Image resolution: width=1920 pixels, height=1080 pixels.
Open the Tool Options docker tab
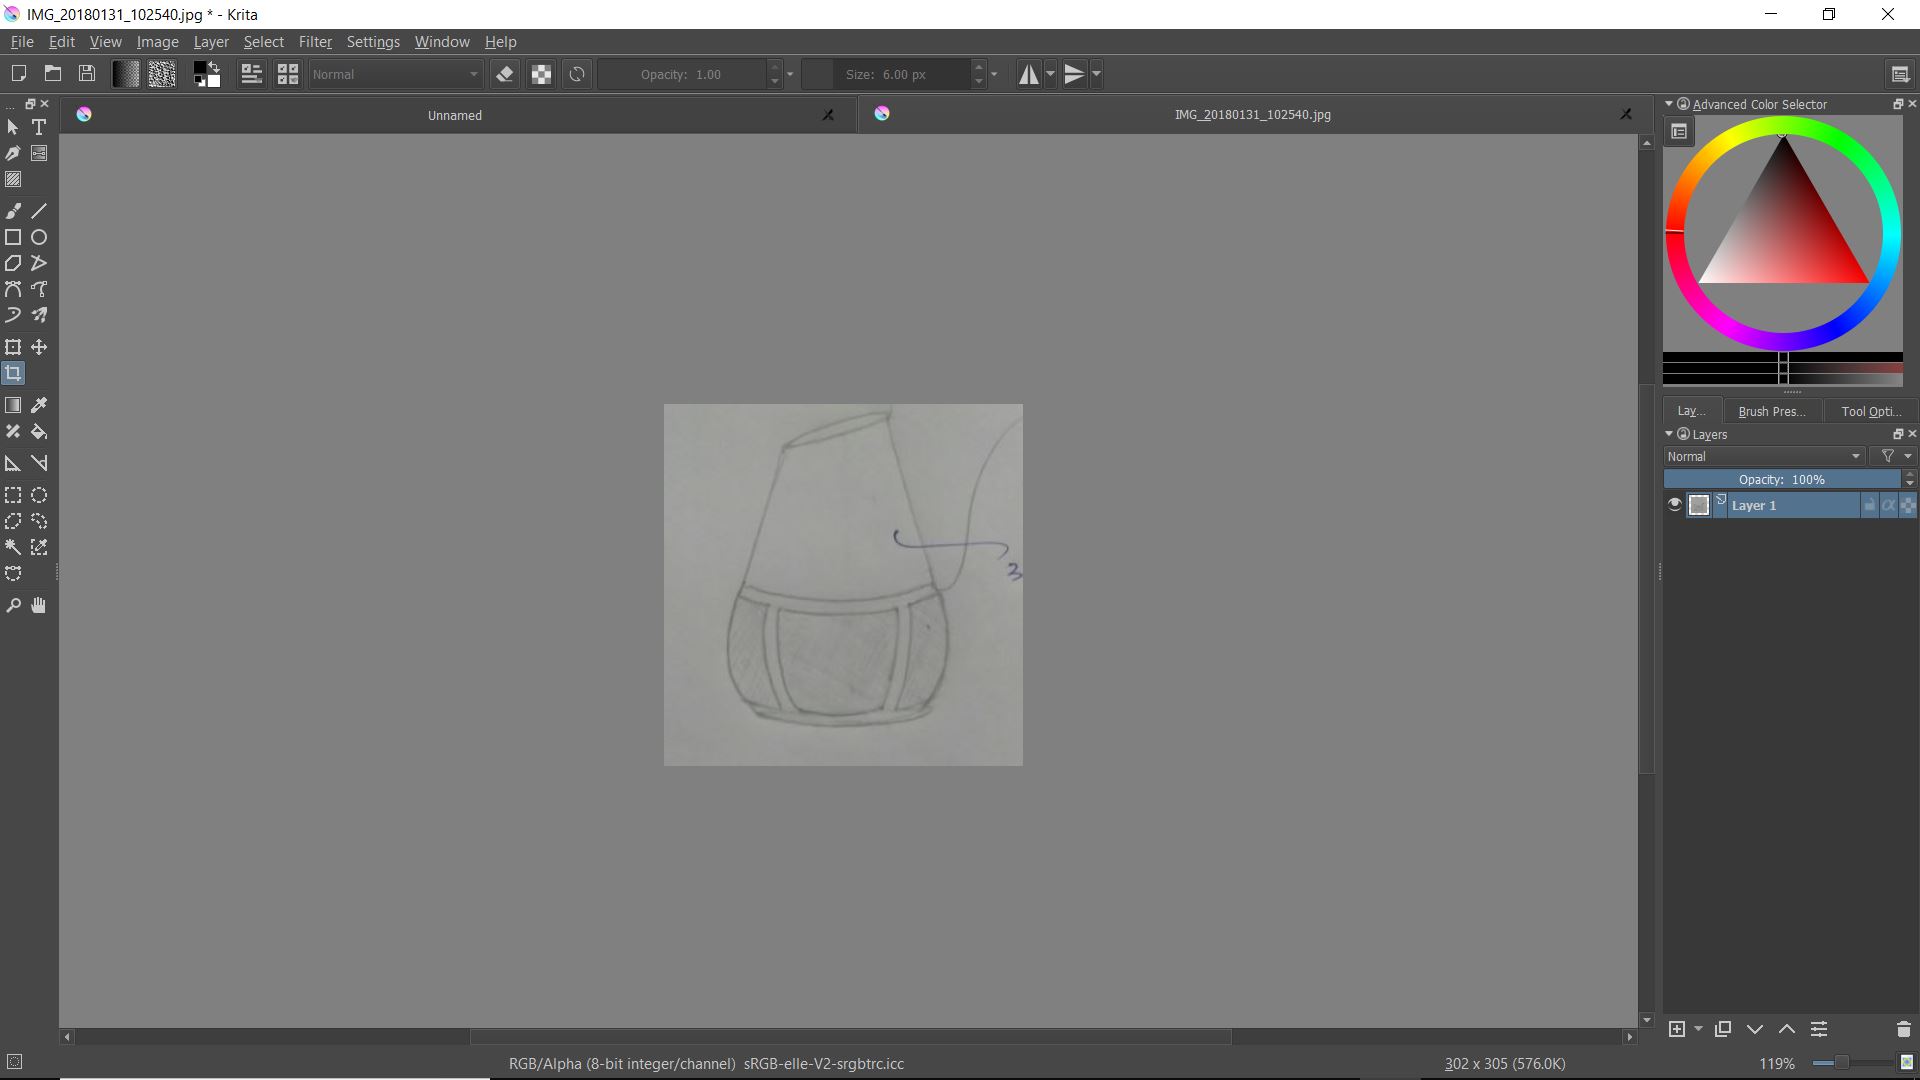click(x=1870, y=411)
